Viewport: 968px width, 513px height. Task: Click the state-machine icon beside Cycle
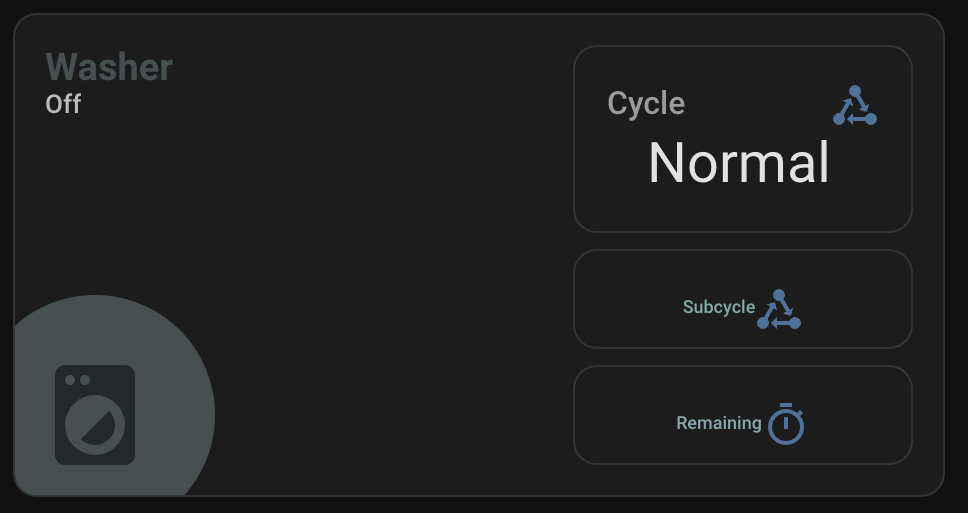point(854,106)
